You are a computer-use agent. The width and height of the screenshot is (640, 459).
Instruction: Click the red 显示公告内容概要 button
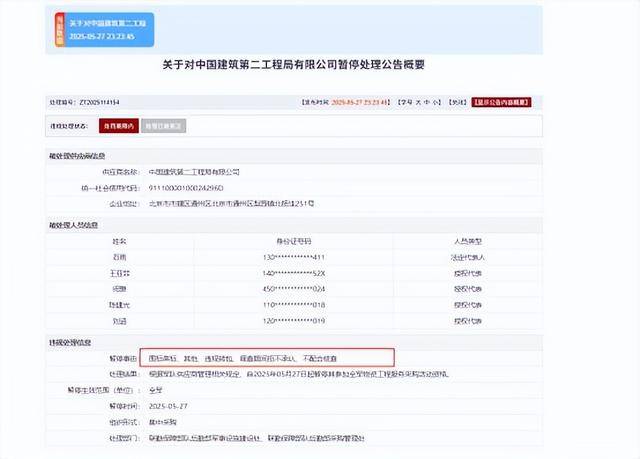[502, 102]
